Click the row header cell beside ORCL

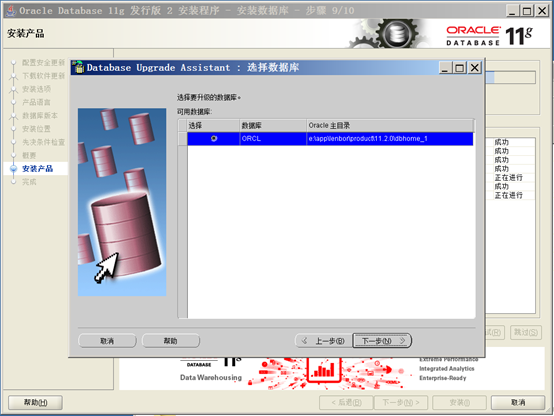coord(182,139)
